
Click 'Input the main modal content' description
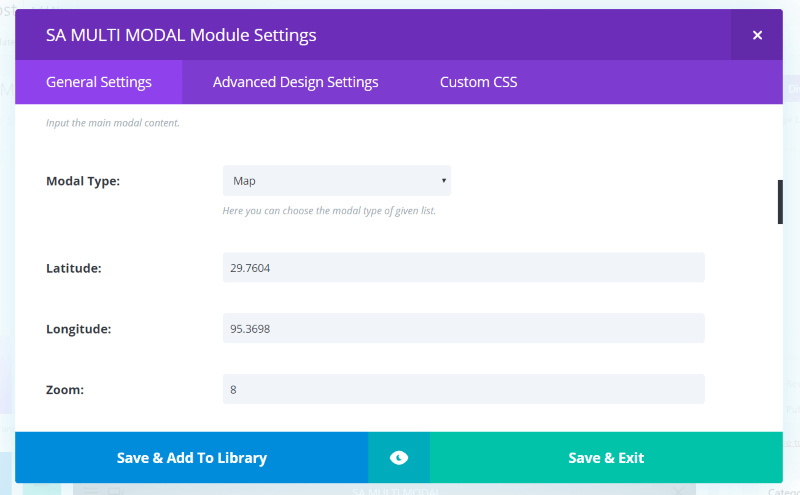(113, 124)
